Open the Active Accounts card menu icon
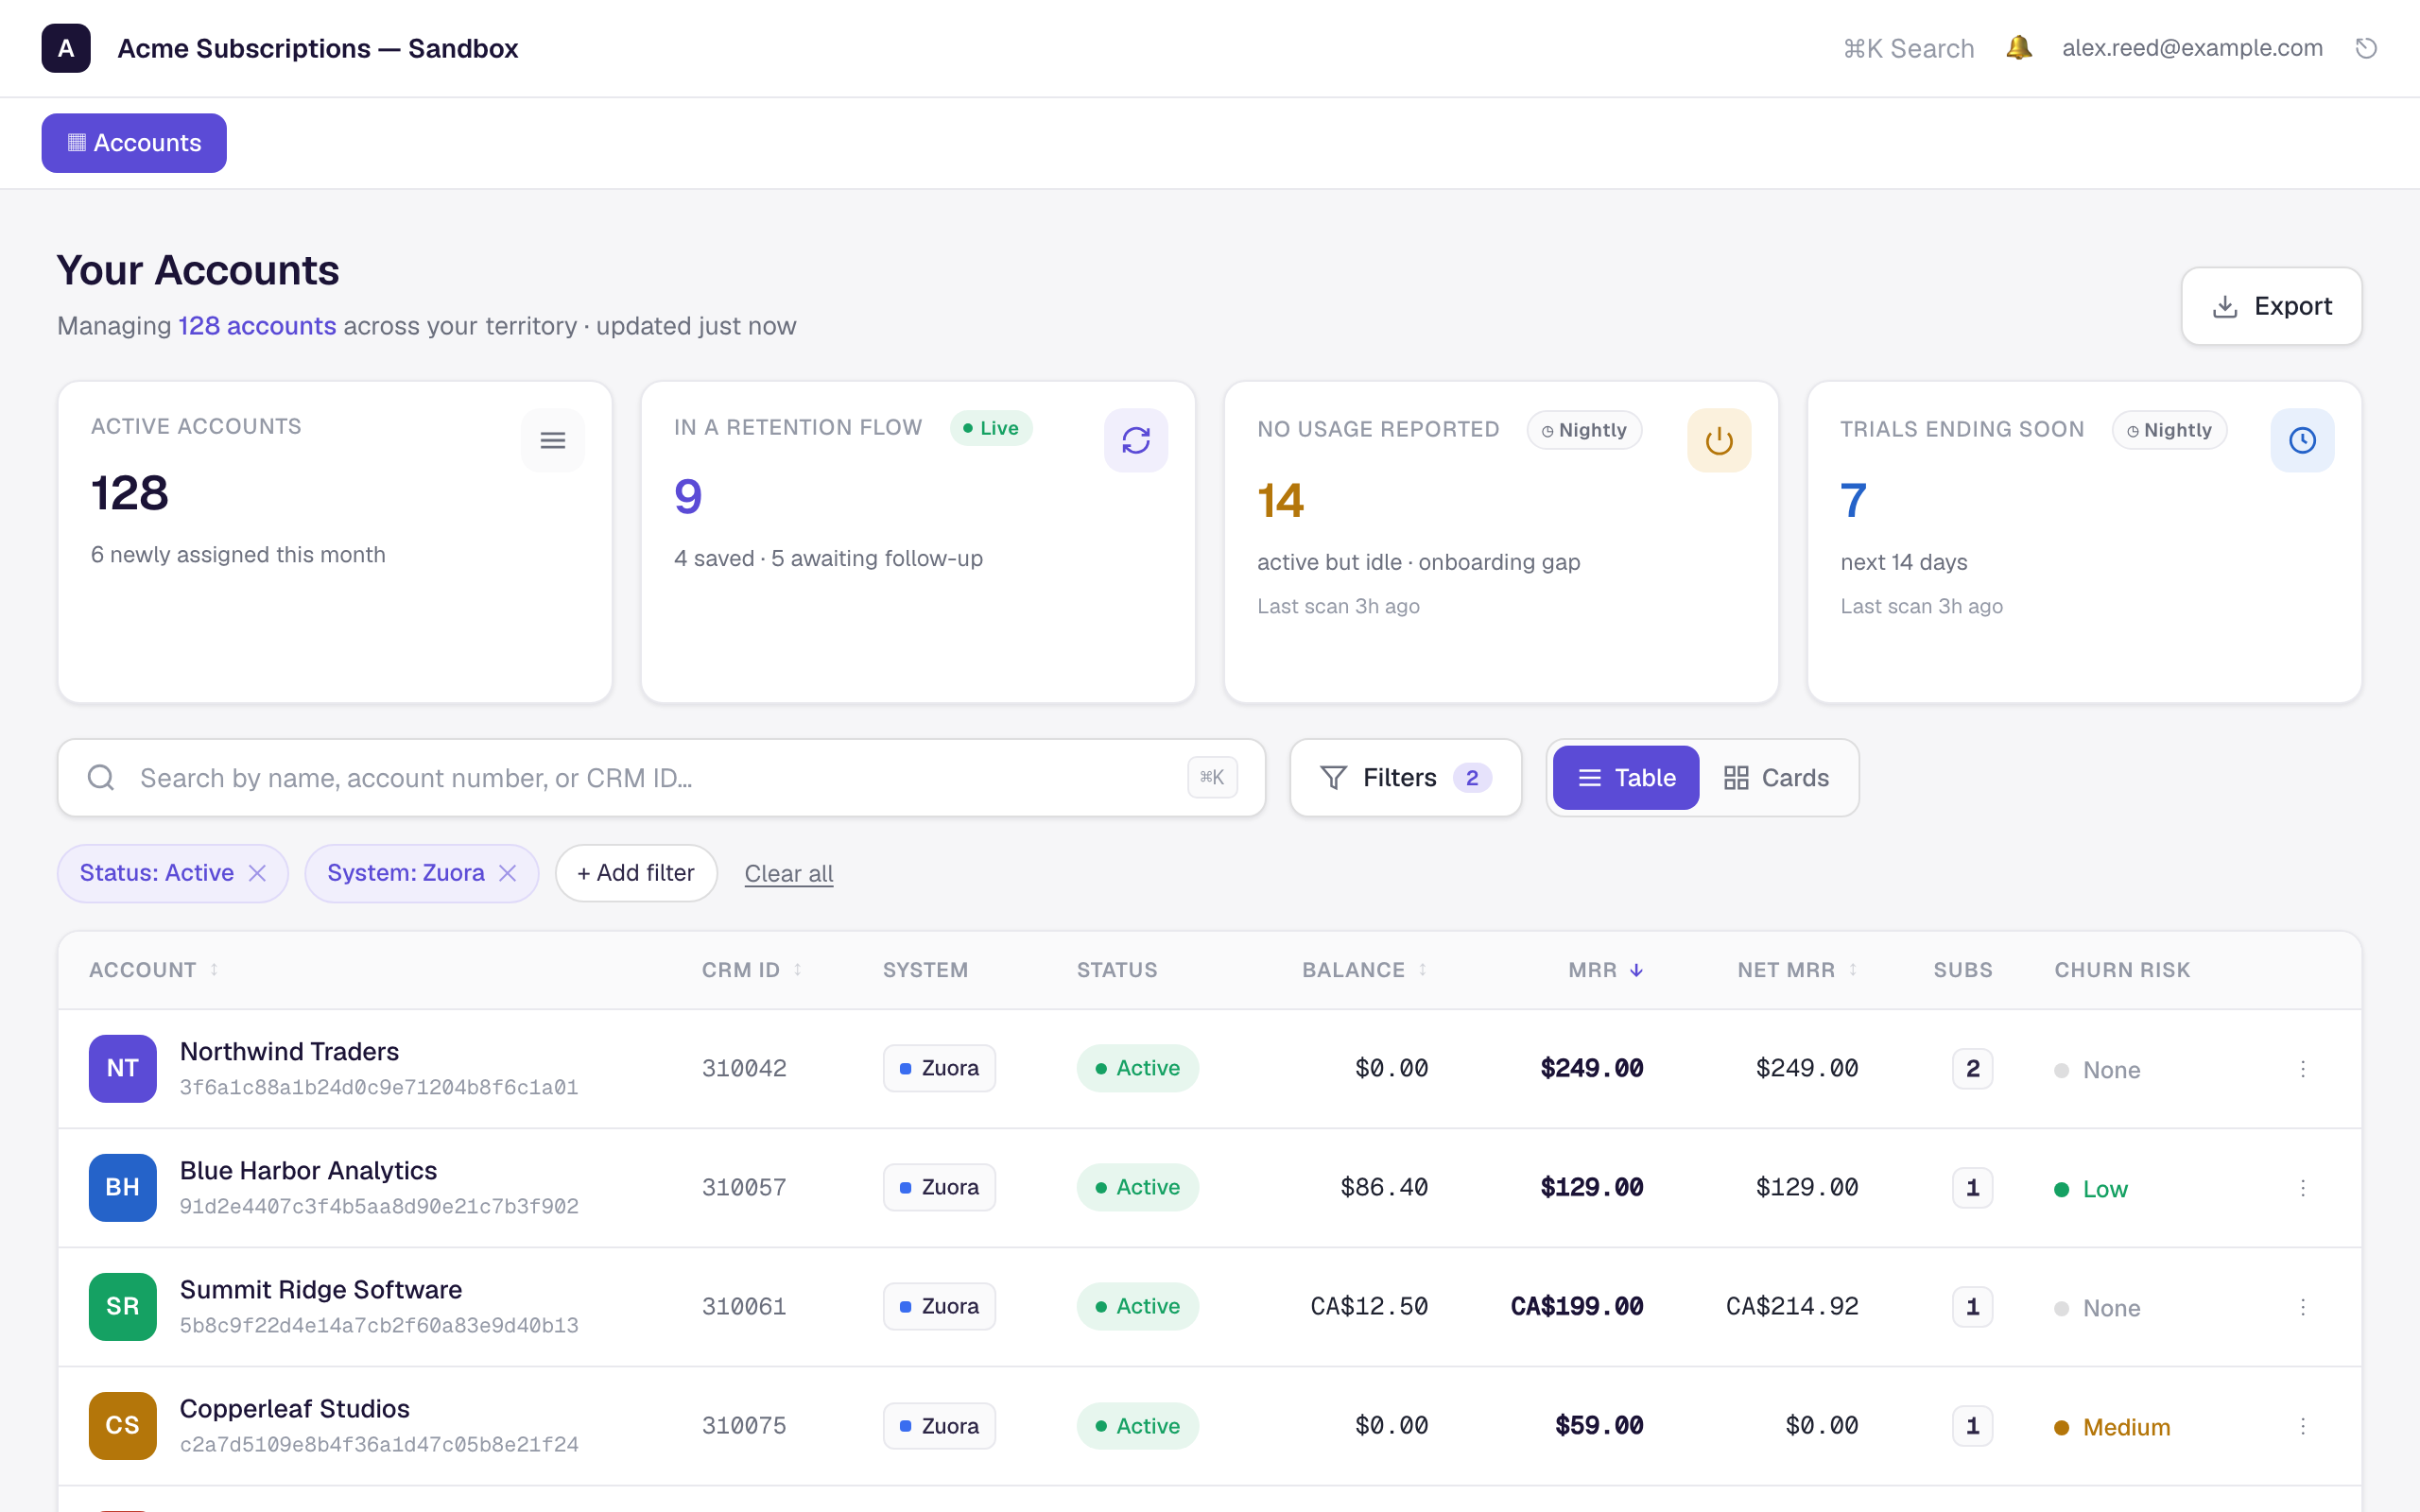Screen dimensions: 2420x1512 553,440
